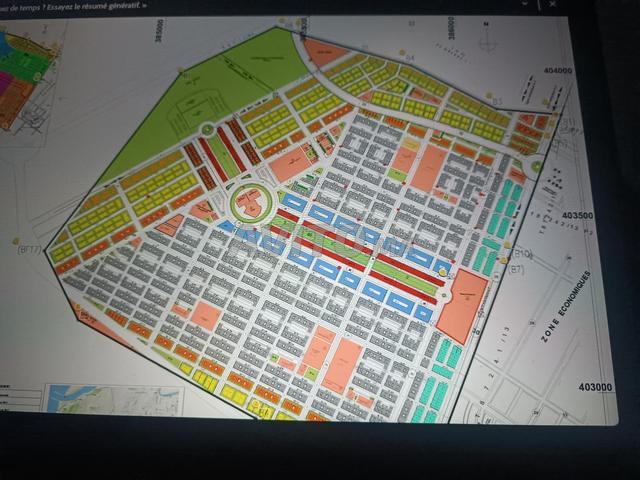640x480 pixels.
Task: Click the B4 boundary marker
Action: click(x=408, y=58)
